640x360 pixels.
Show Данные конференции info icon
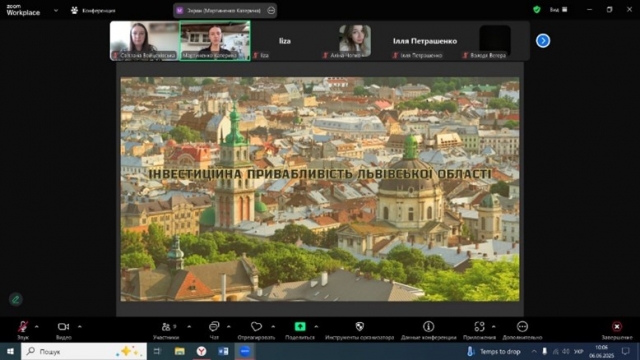429,327
